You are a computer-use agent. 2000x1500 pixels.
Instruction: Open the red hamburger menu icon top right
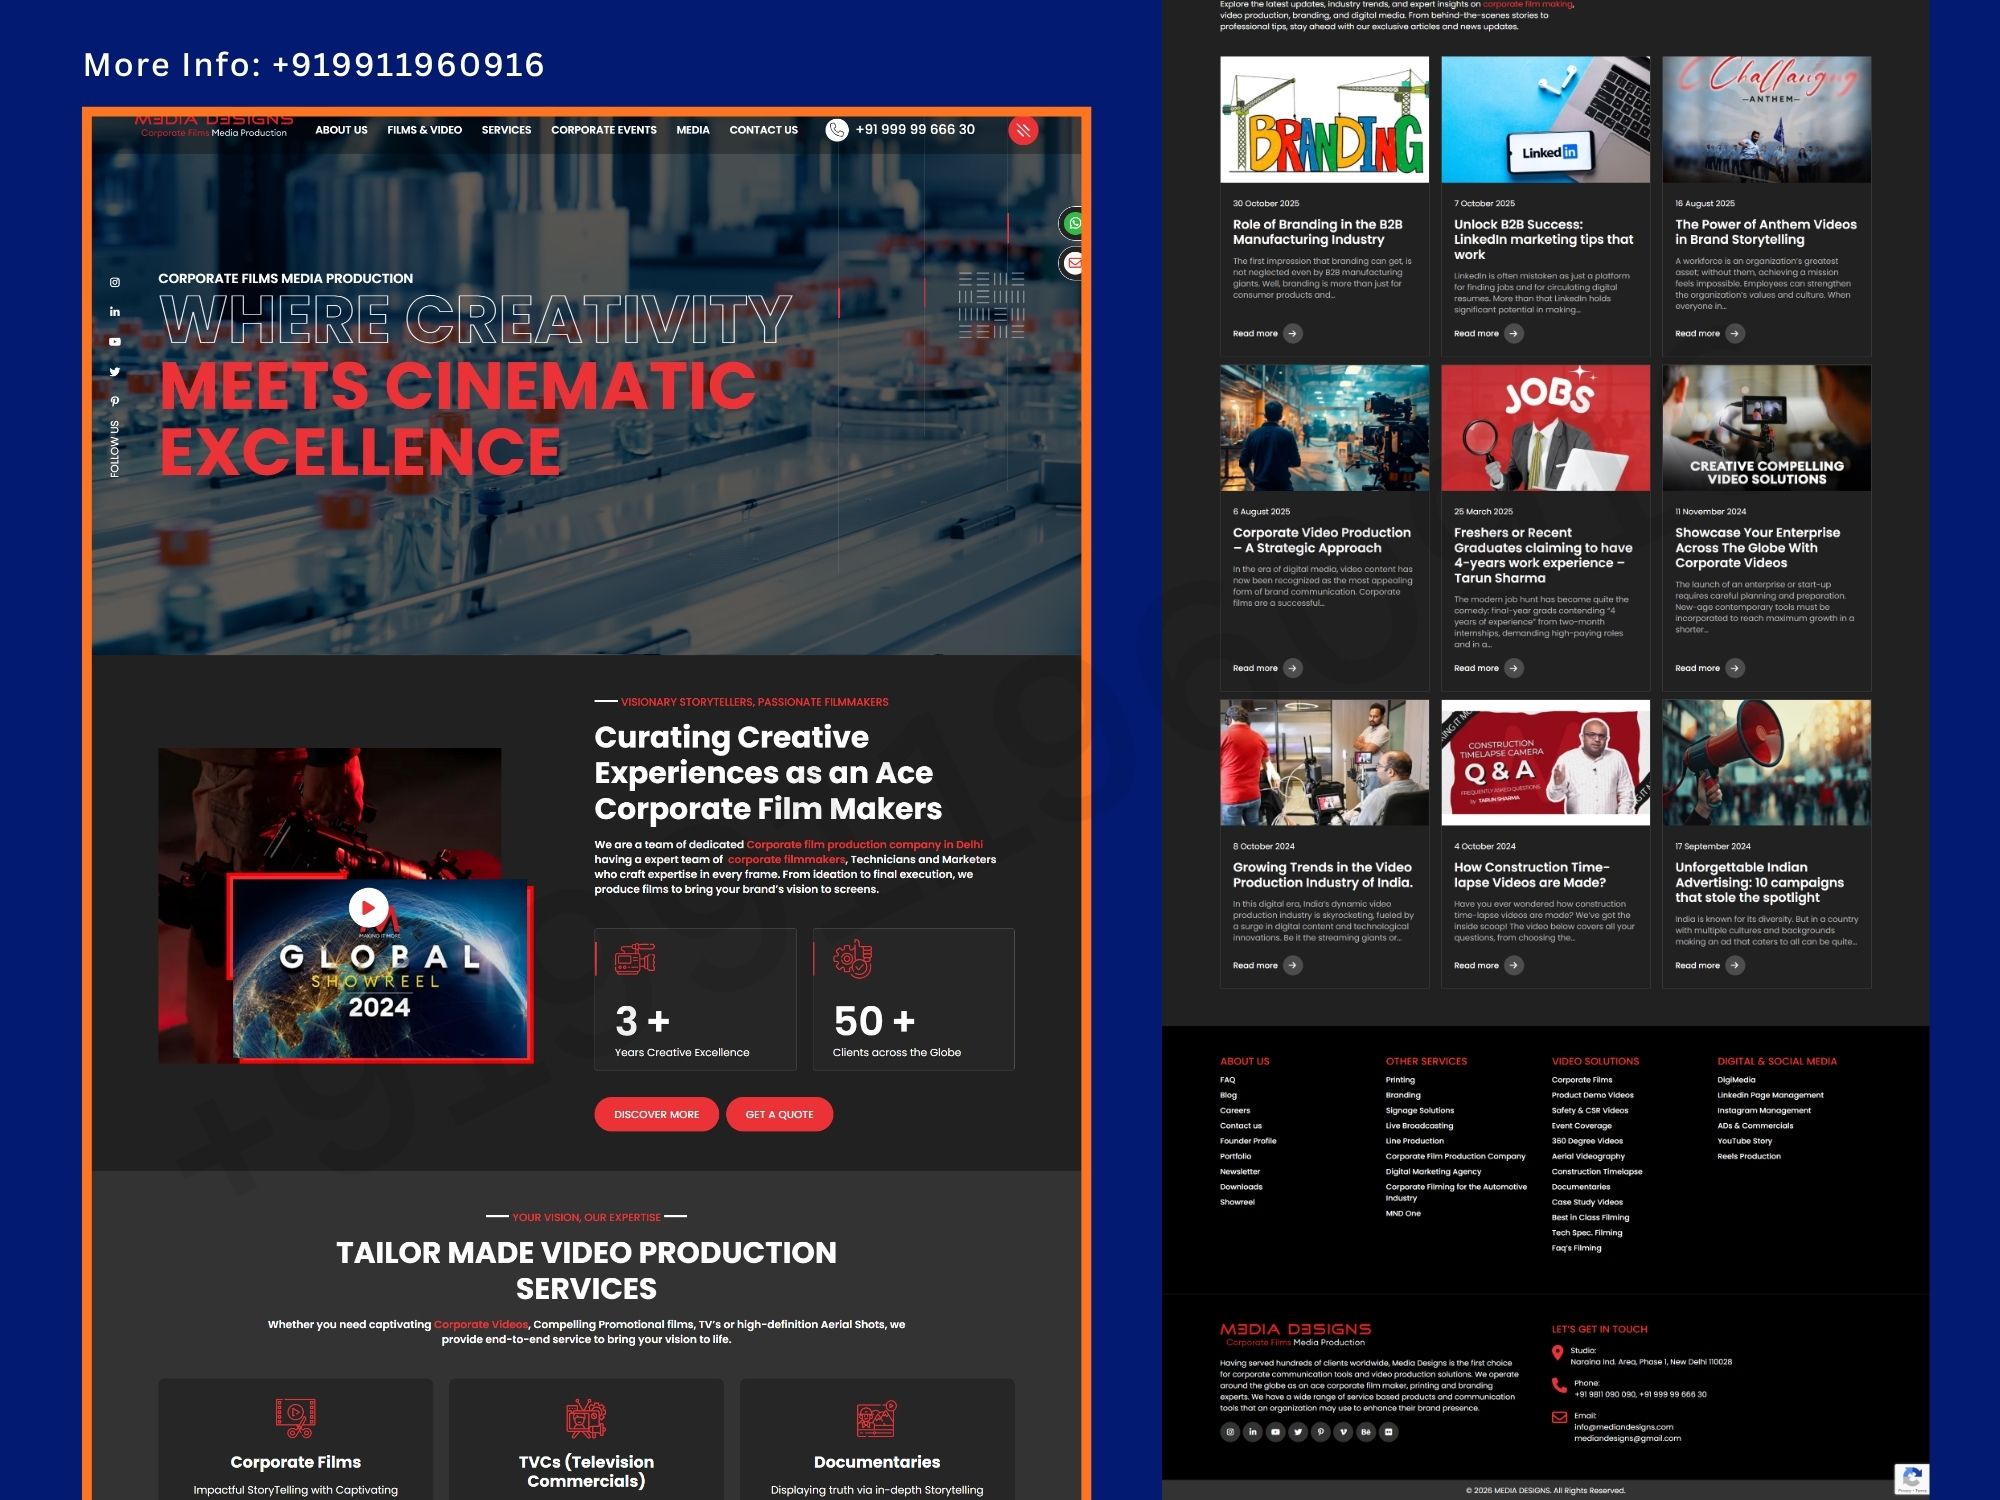[x=1022, y=130]
